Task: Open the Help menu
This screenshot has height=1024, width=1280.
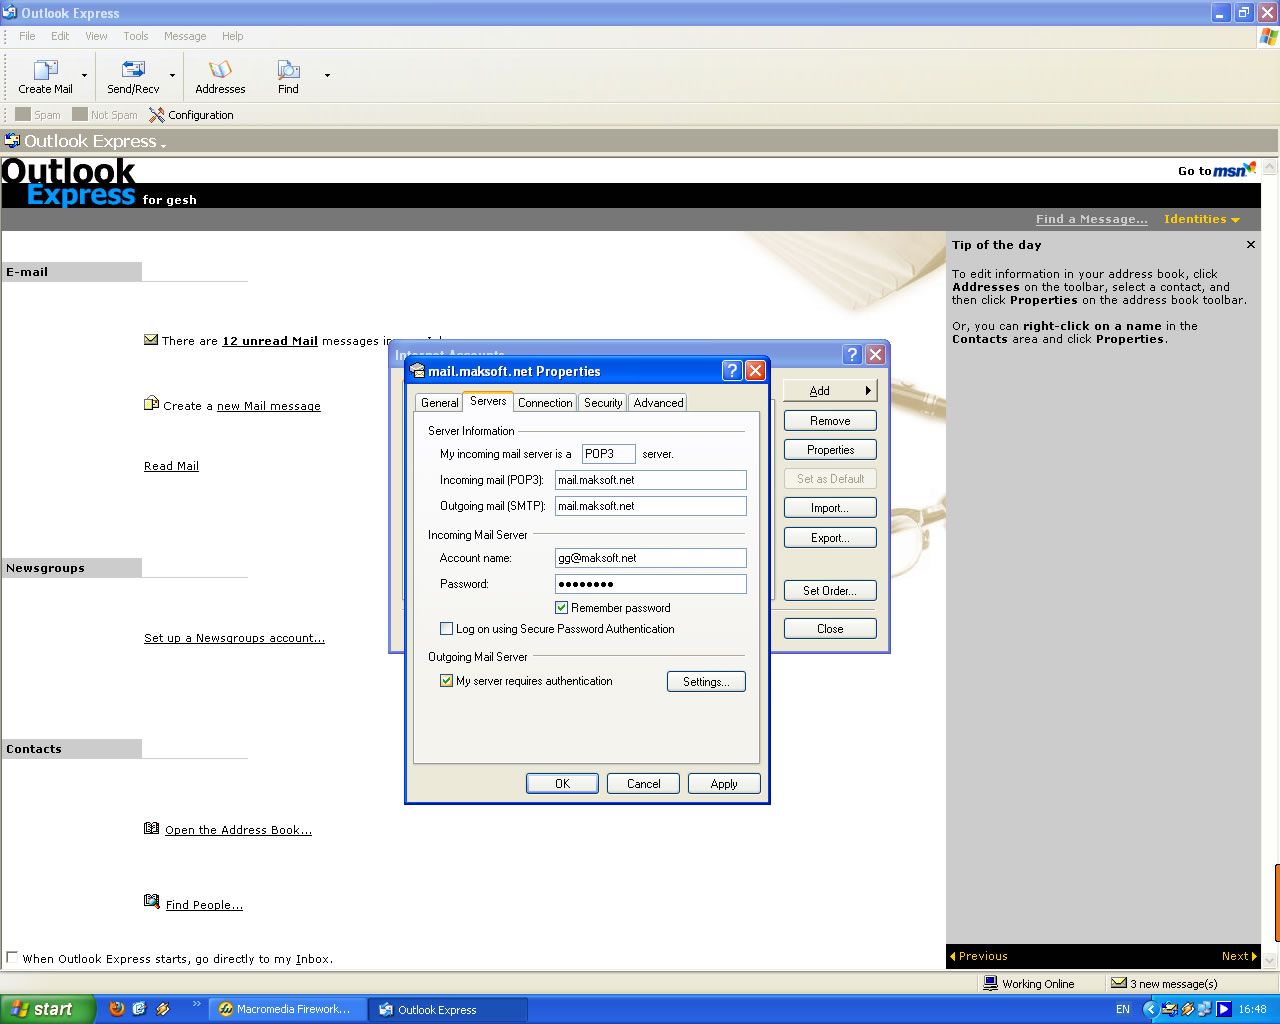Action: pyautogui.click(x=233, y=36)
